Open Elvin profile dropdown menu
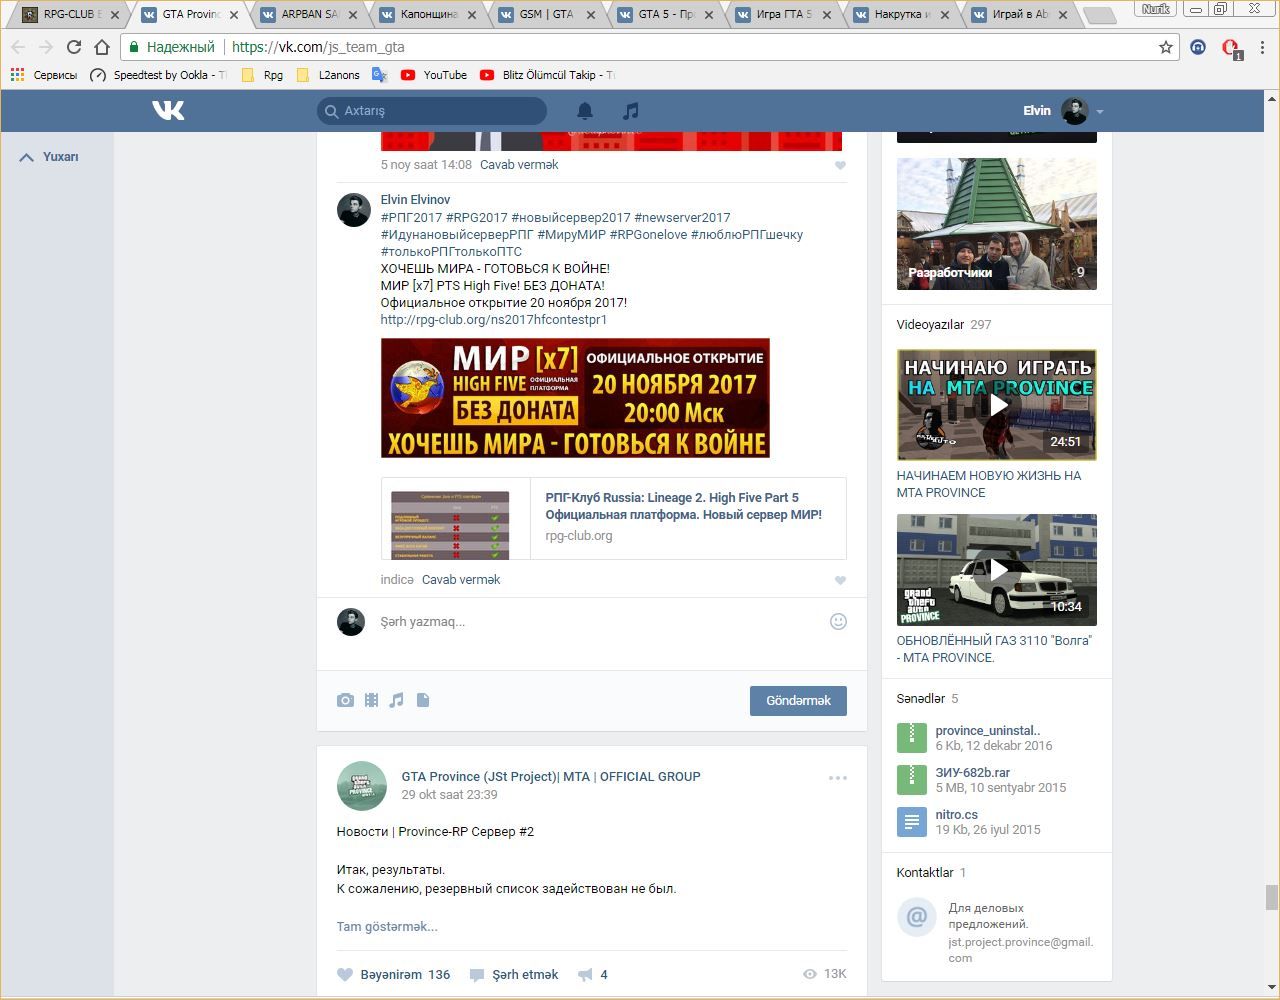 pyautogui.click(x=1063, y=111)
